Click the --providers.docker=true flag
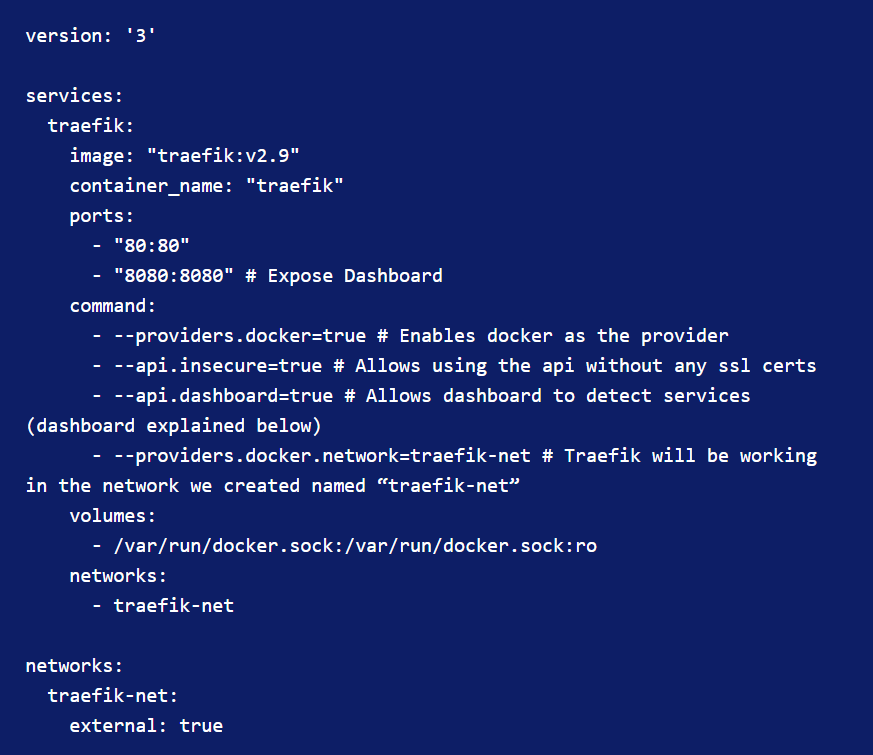This screenshot has height=755, width=873. [240, 336]
